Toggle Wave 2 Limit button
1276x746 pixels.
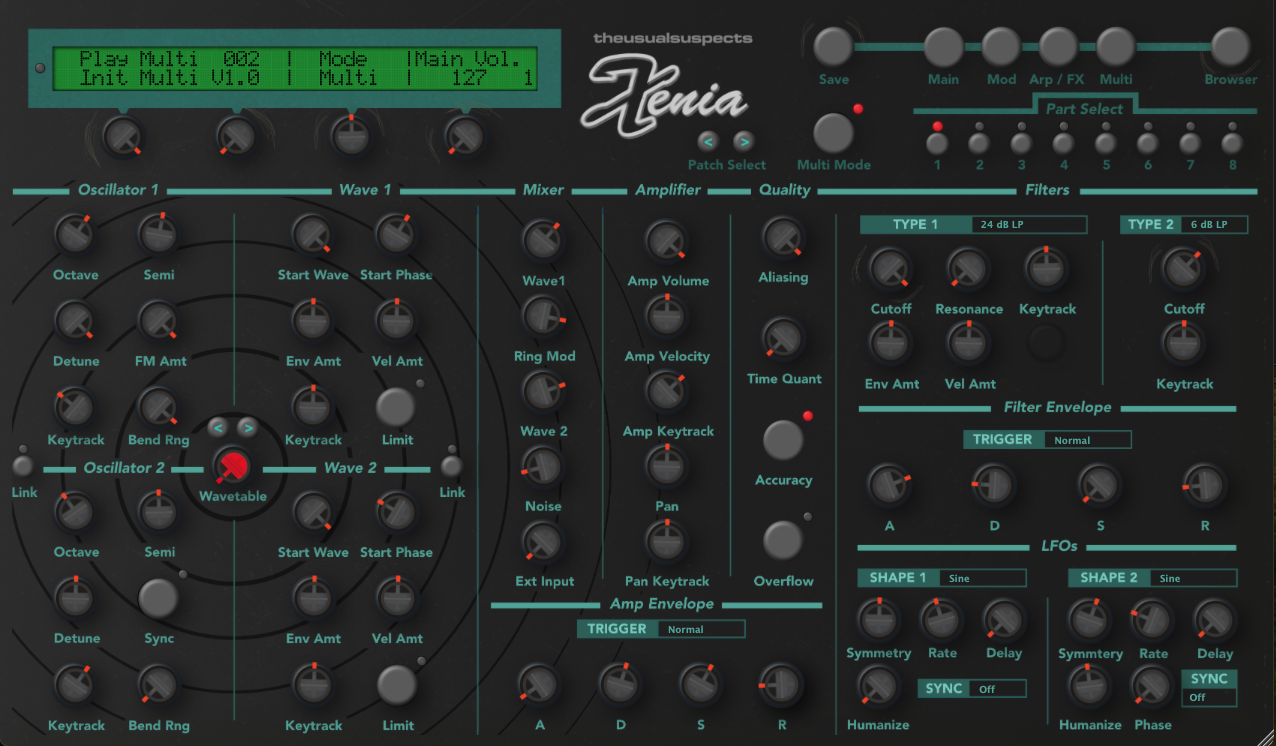click(x=396, y=685)
